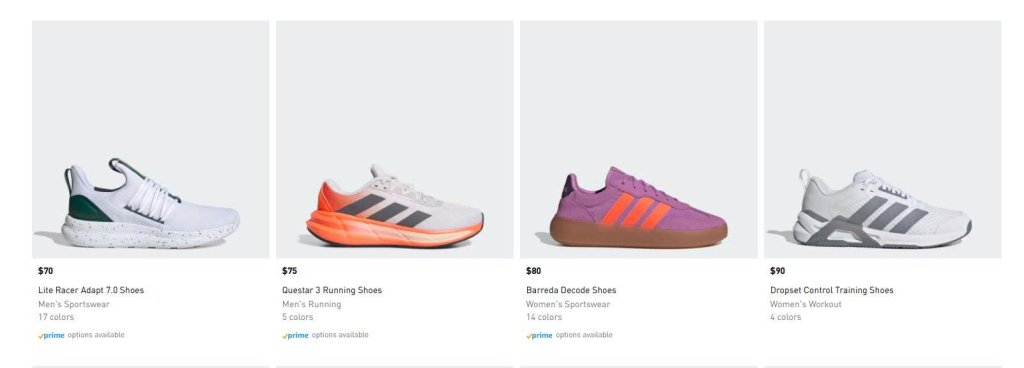This screenshot has height=368, width=1024.
Task: Click the Prime logo under Questar 3
Action: [x=295, y=335]
